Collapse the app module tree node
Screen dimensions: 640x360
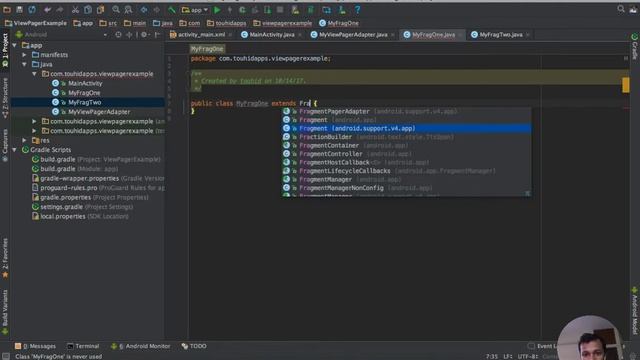(15, 45)
